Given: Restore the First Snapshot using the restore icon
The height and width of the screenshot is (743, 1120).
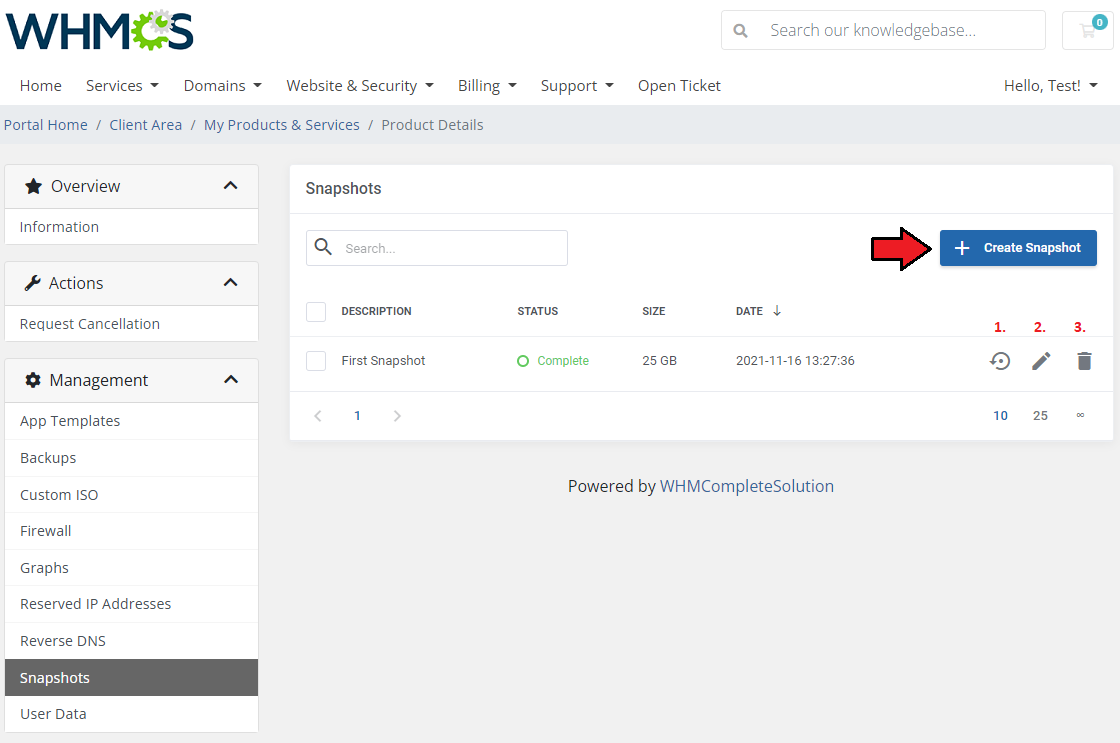Looking at the screenshot, I should (x=1000, y=361).
